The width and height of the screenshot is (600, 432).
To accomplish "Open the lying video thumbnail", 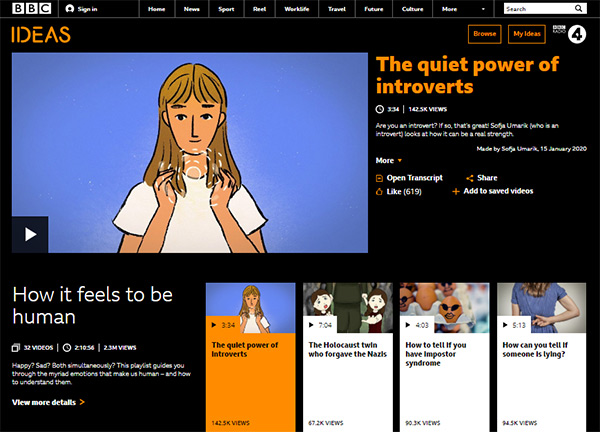I will point(541,308).
